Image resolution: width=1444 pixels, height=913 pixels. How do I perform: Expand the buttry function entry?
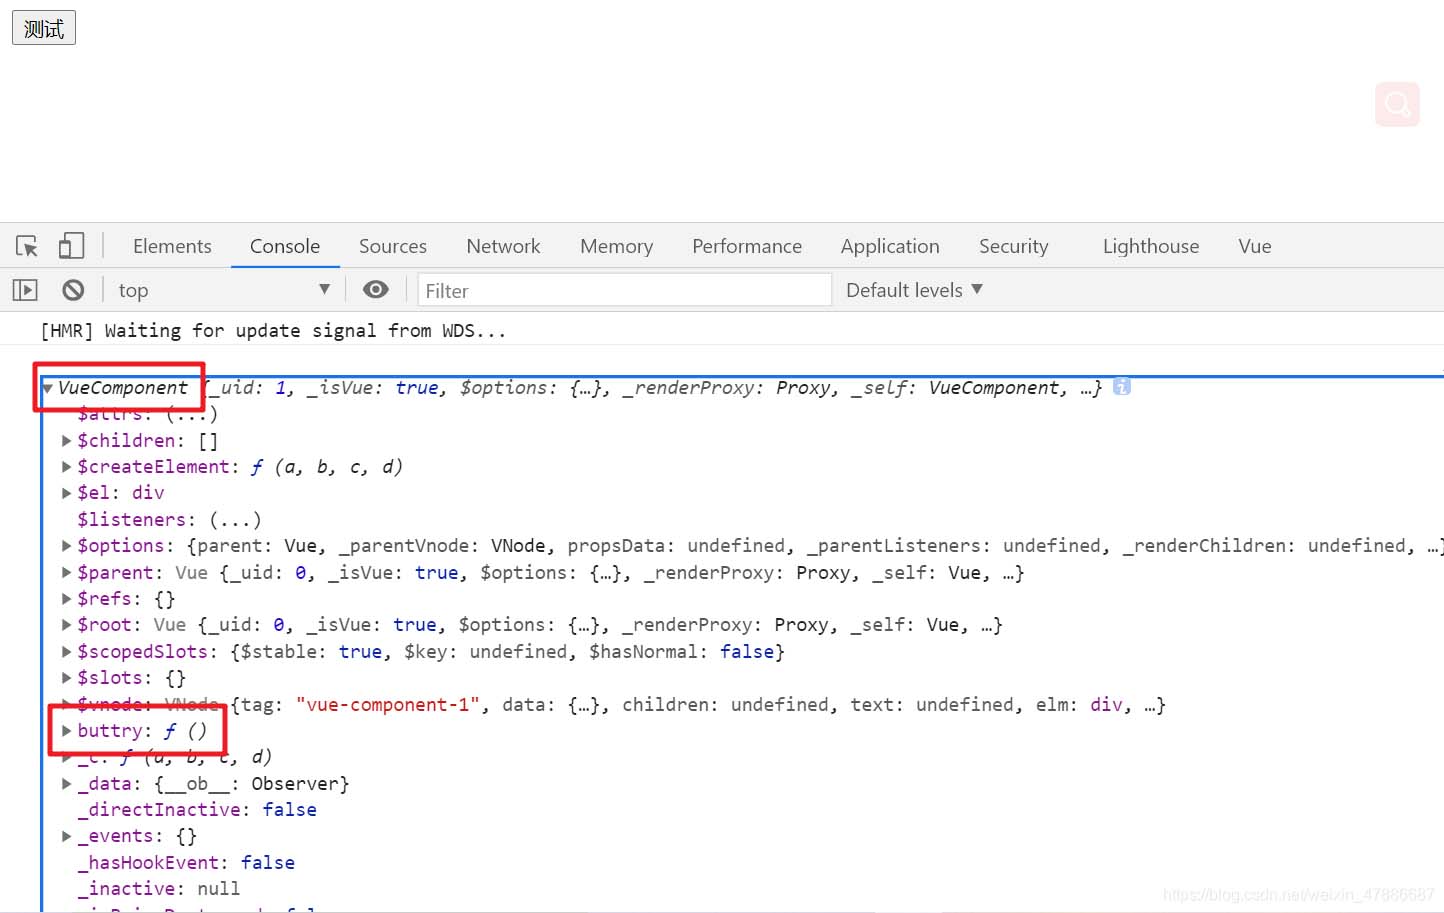(66, 731)
